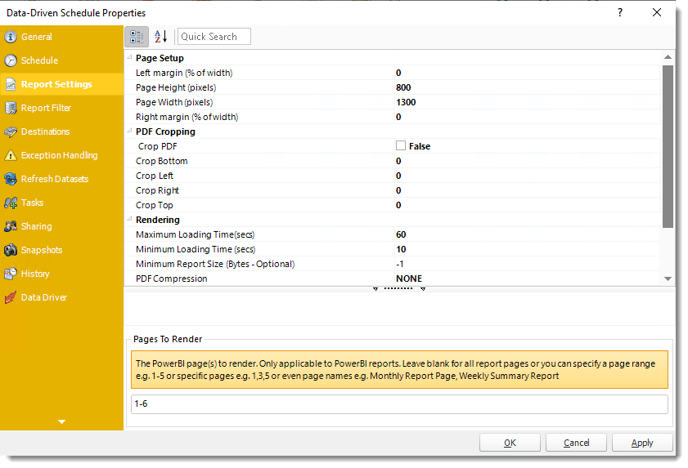
Task: Click the Cancel button
Action: (576, 443)
